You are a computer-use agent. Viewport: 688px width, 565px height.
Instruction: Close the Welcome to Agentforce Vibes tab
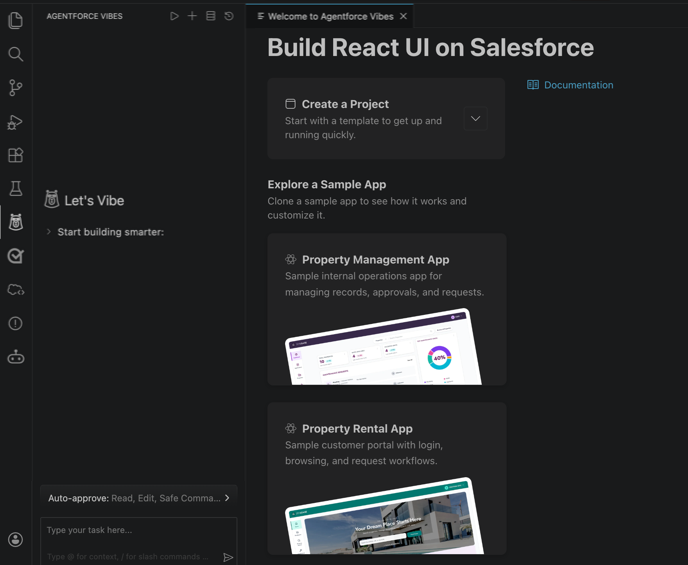coord(404,16)
